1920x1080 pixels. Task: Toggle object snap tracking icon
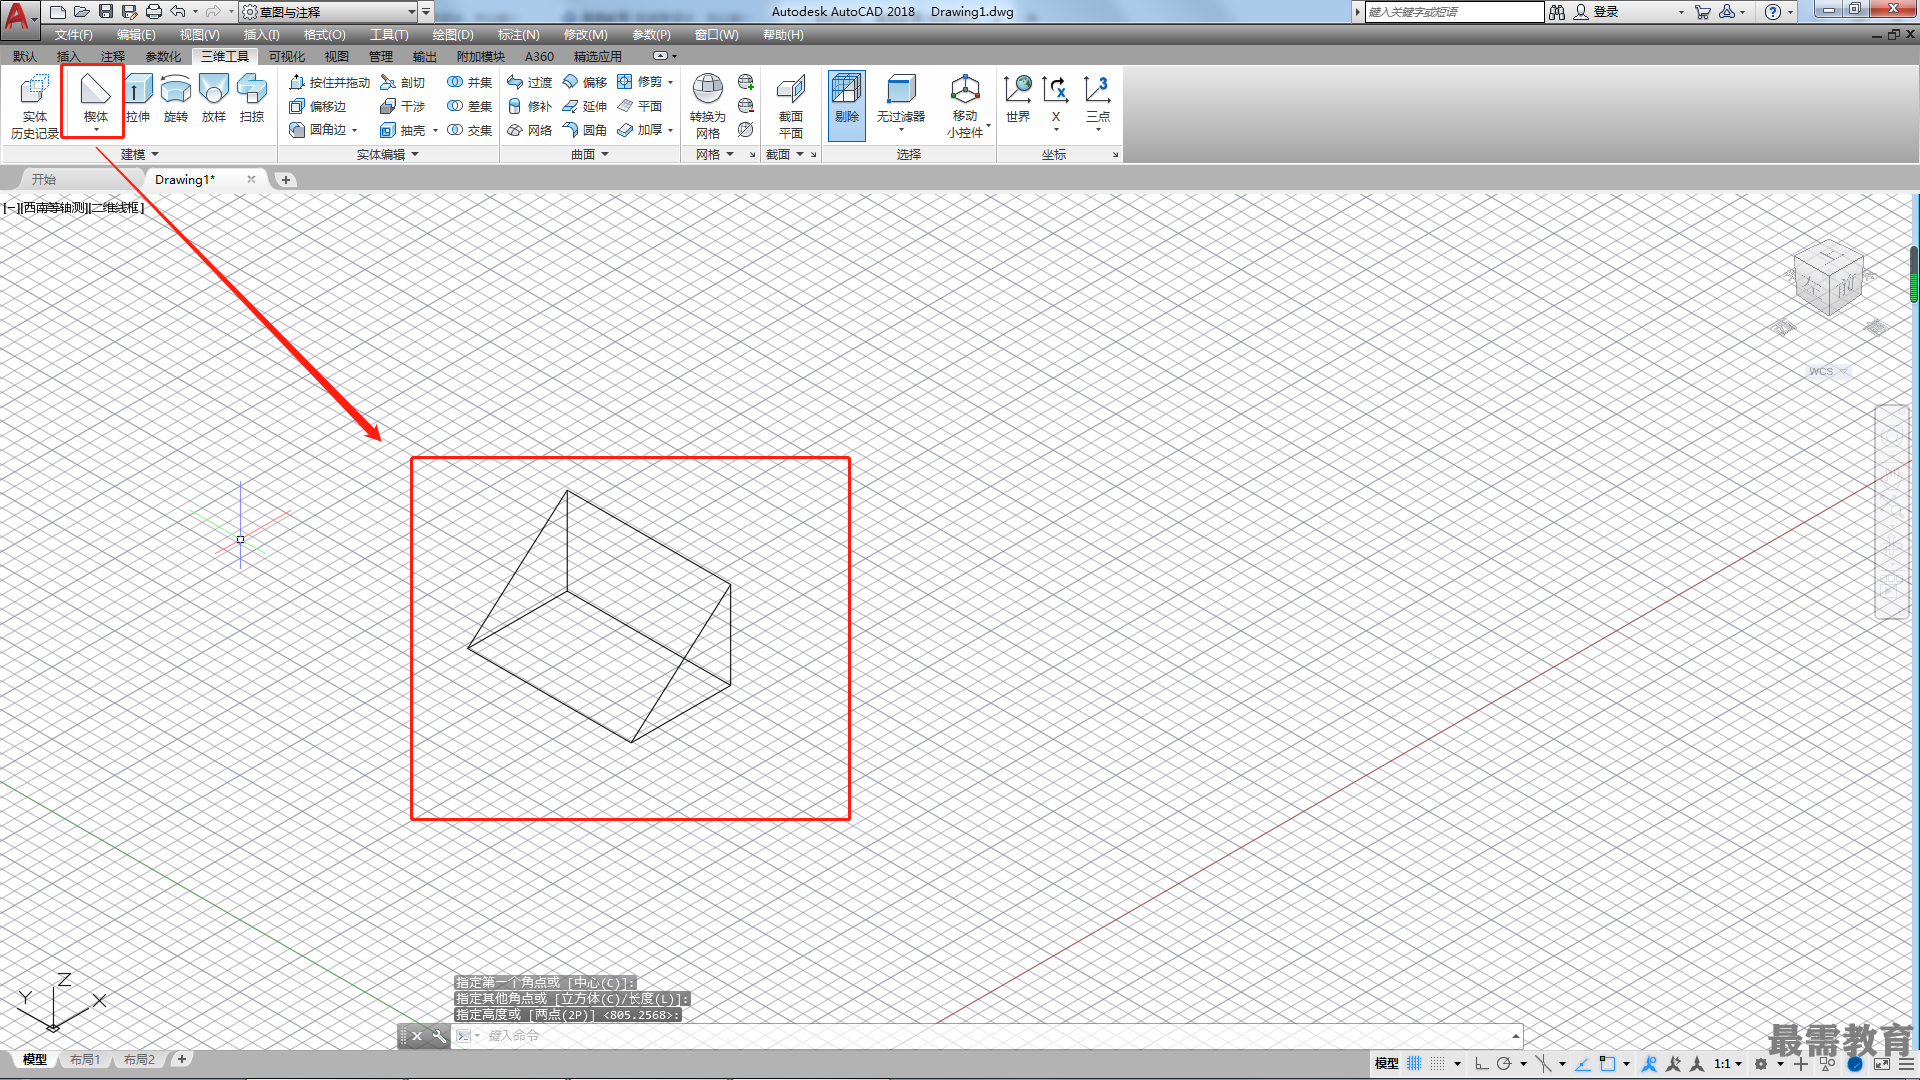pos(1583,1064)
